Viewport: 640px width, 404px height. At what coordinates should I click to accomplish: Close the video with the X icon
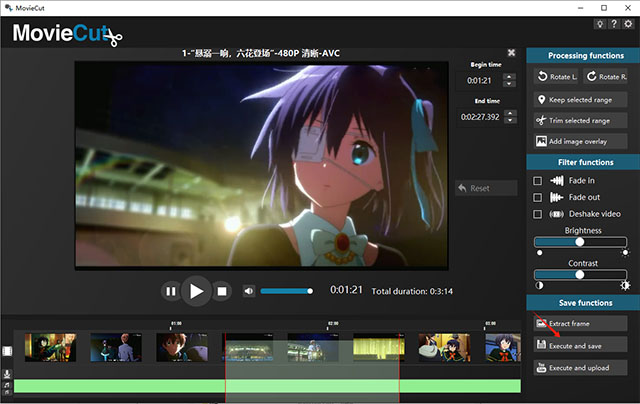[511, 52]
